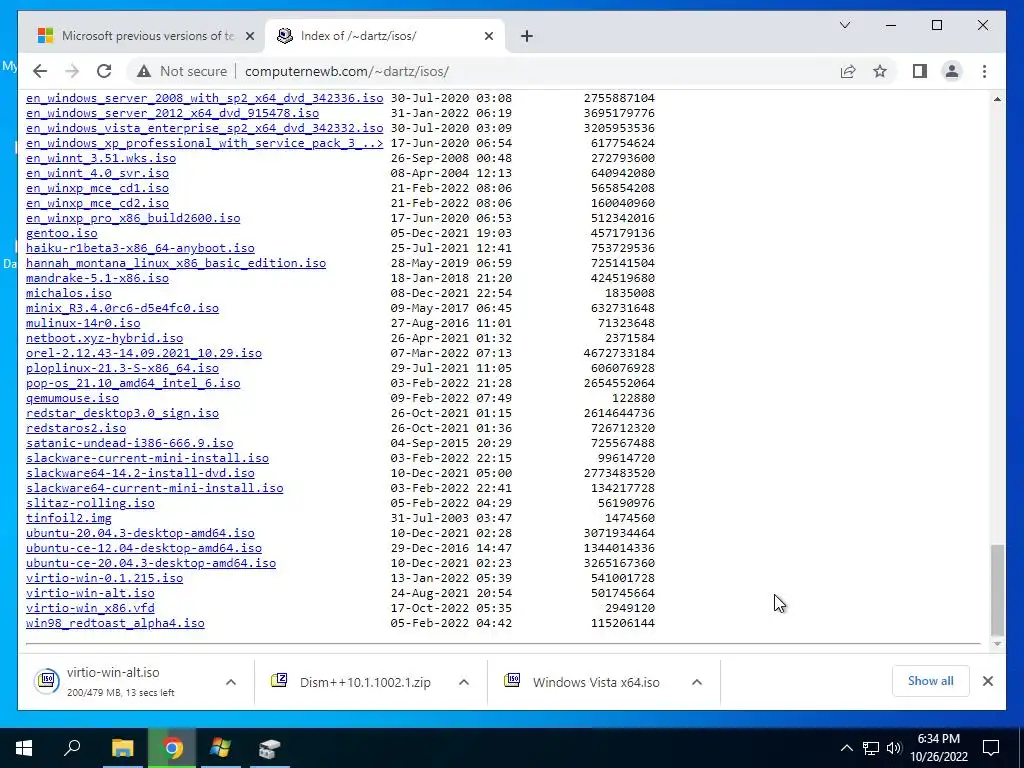The image size is (1024, 768).
Task: Open the Chrome side panel
Action: point(920,71)
